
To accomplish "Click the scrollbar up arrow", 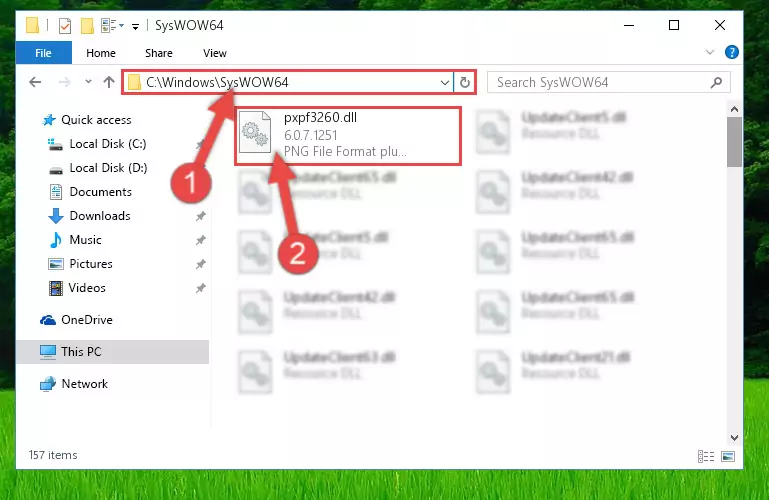I will coord(734,109).
